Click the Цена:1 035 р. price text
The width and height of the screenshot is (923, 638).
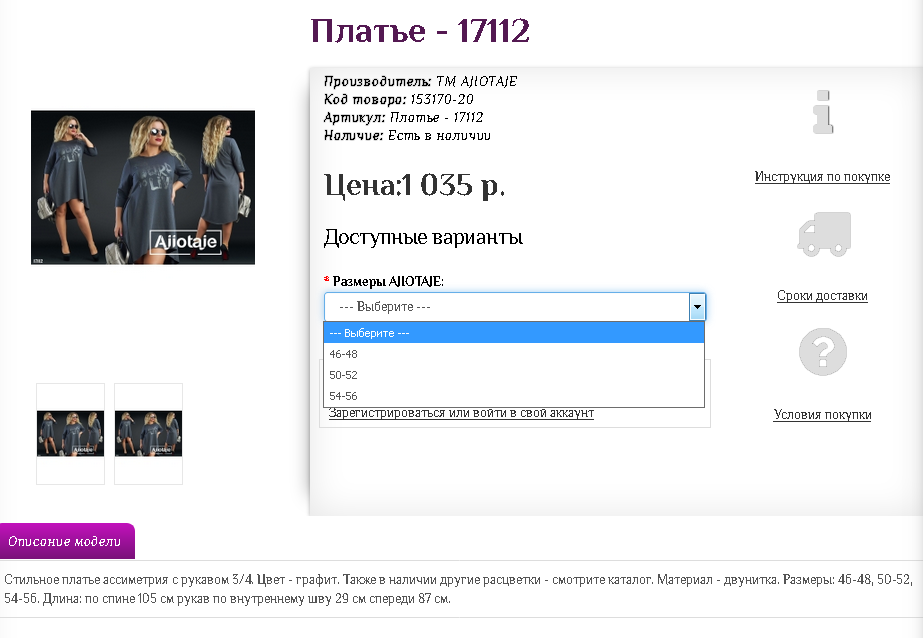click(414, 185)
